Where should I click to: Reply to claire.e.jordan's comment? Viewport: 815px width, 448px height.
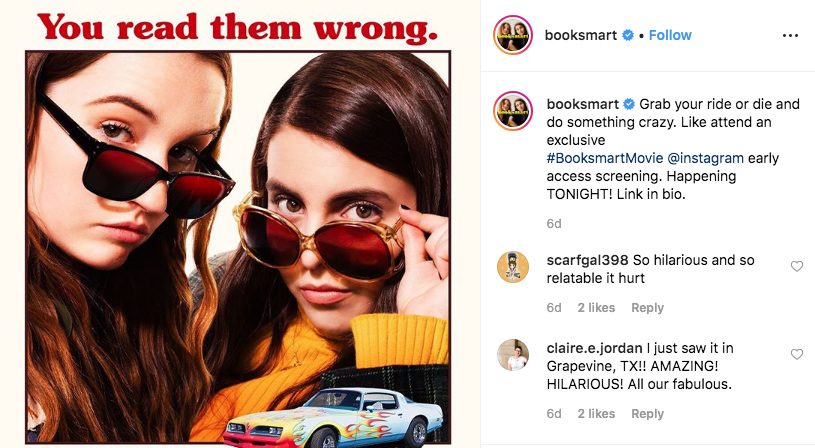click(647, 414)
